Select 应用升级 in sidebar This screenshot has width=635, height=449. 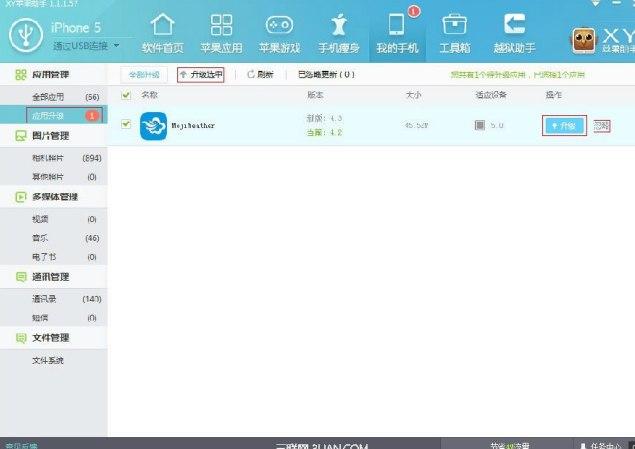tap(54, 116)
